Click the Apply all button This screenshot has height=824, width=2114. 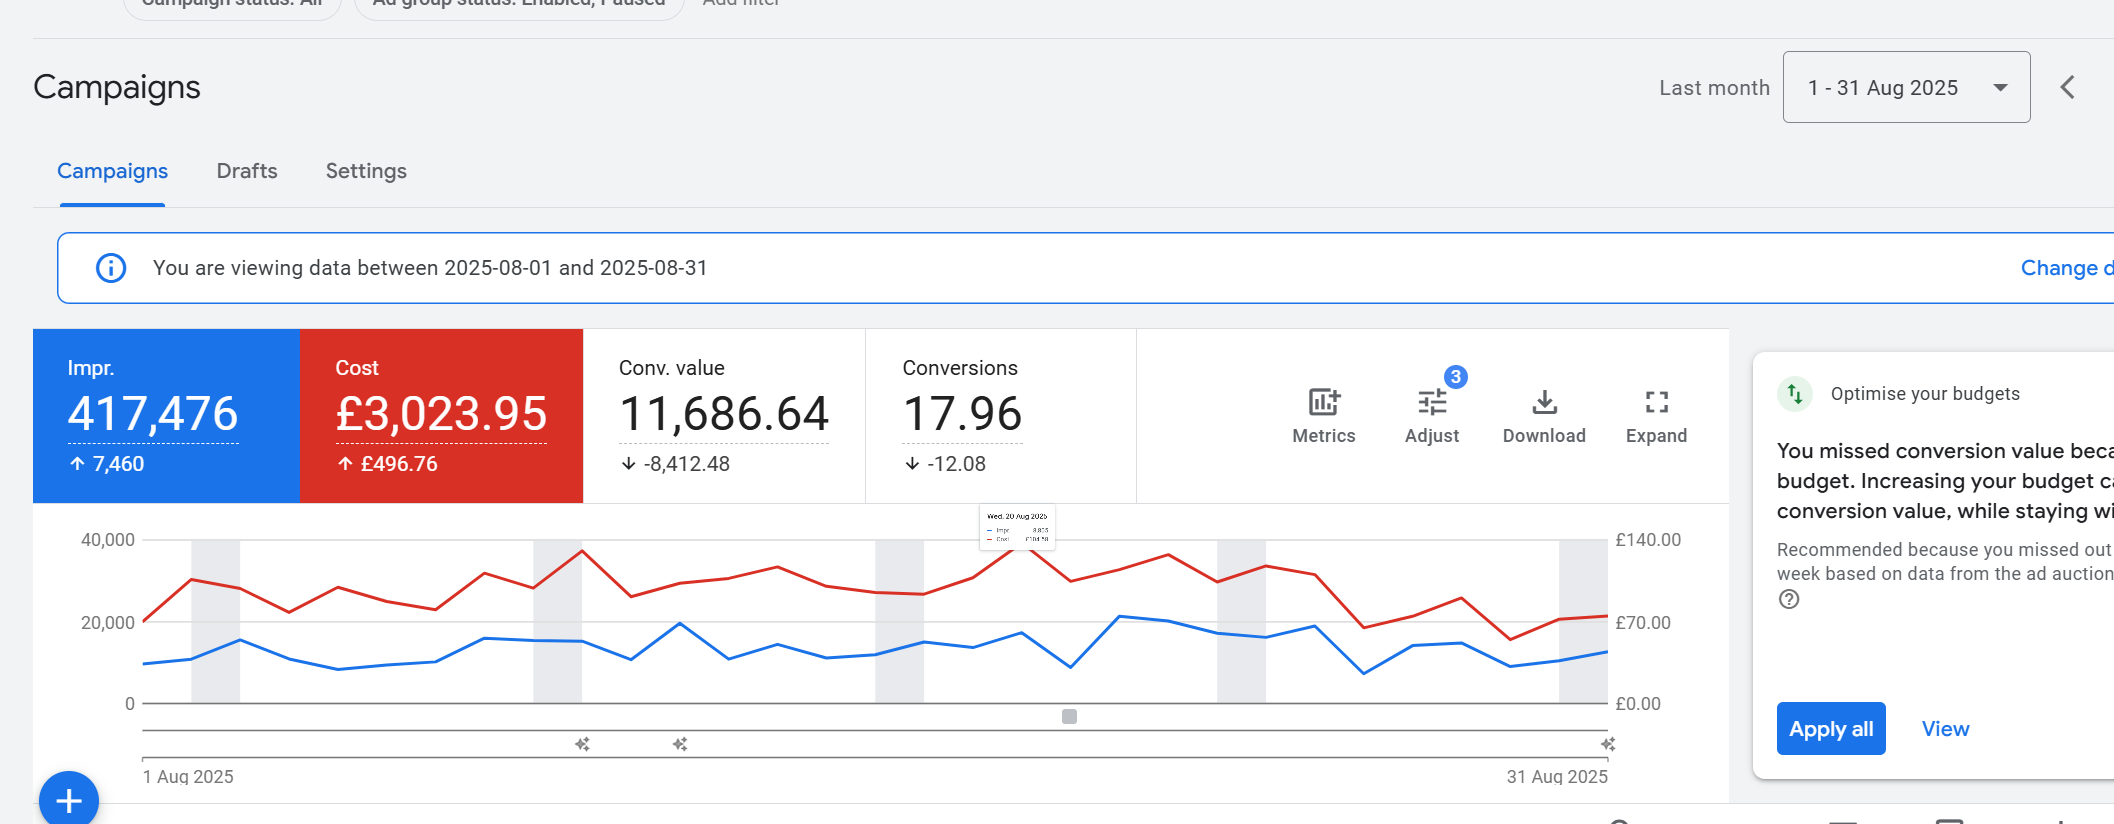(x=1830, y=729)
